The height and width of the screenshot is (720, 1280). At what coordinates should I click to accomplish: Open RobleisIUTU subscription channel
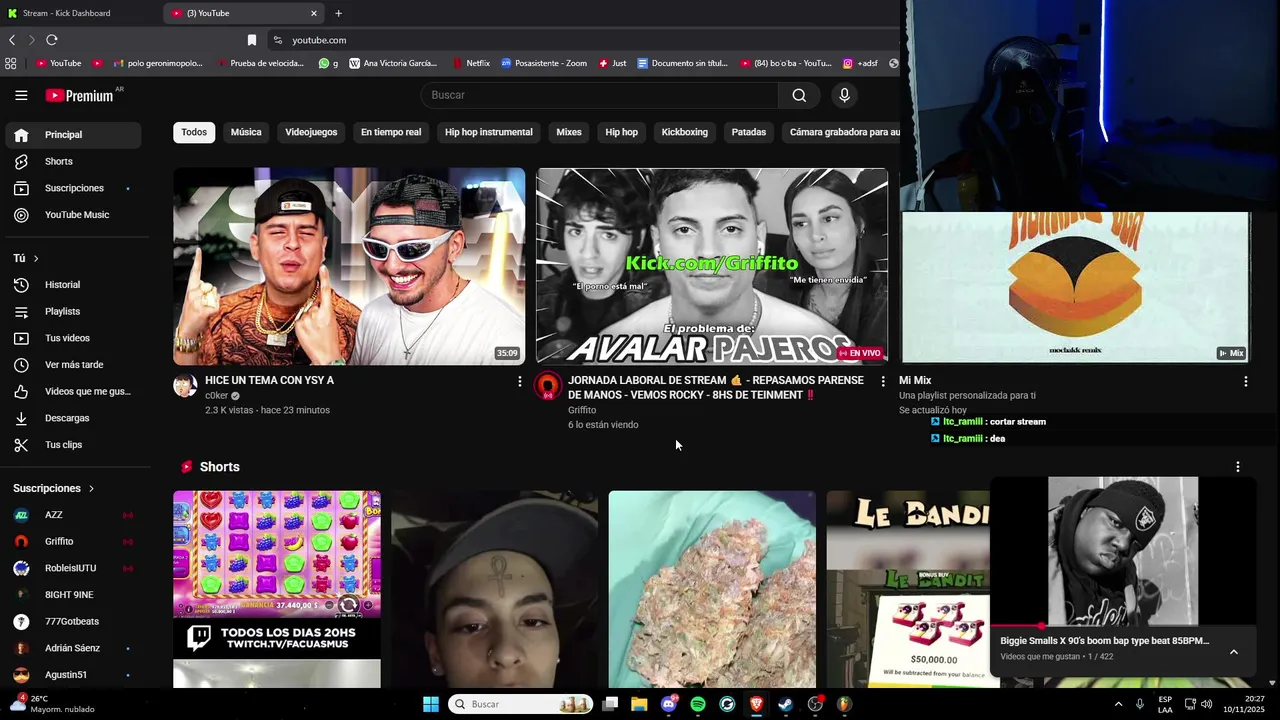coord(73,568)
